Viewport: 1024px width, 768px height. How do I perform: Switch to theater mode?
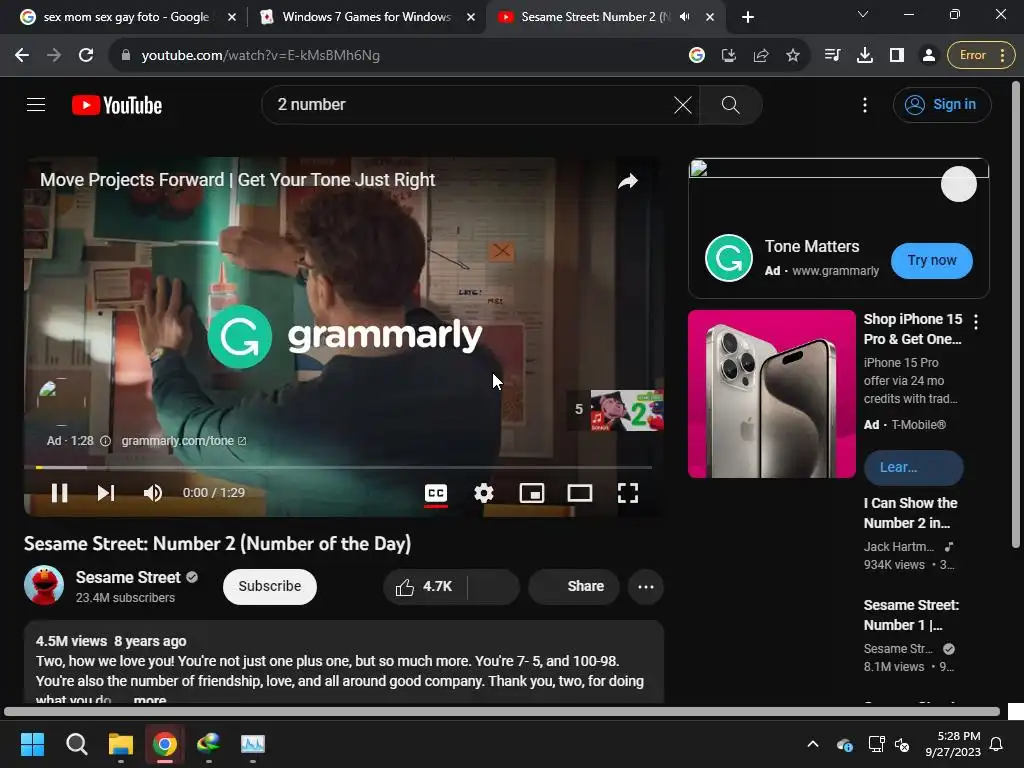[x=579, y=493]
